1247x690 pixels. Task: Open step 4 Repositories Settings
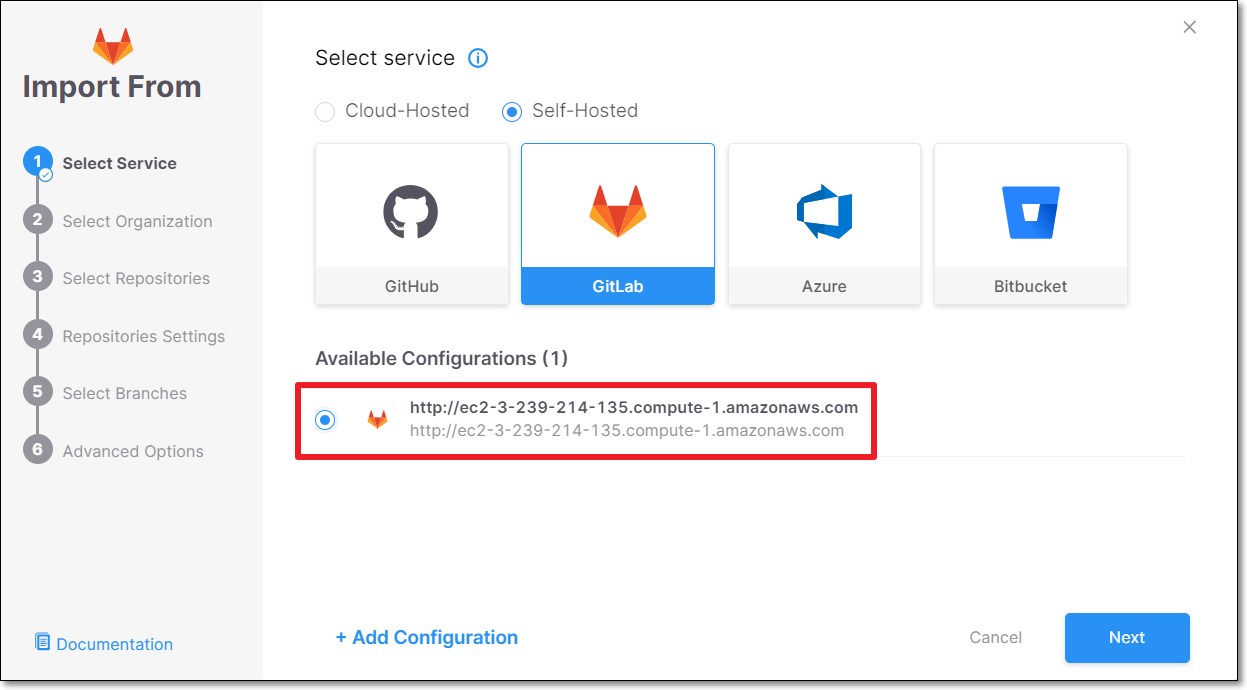click(143, 336)
